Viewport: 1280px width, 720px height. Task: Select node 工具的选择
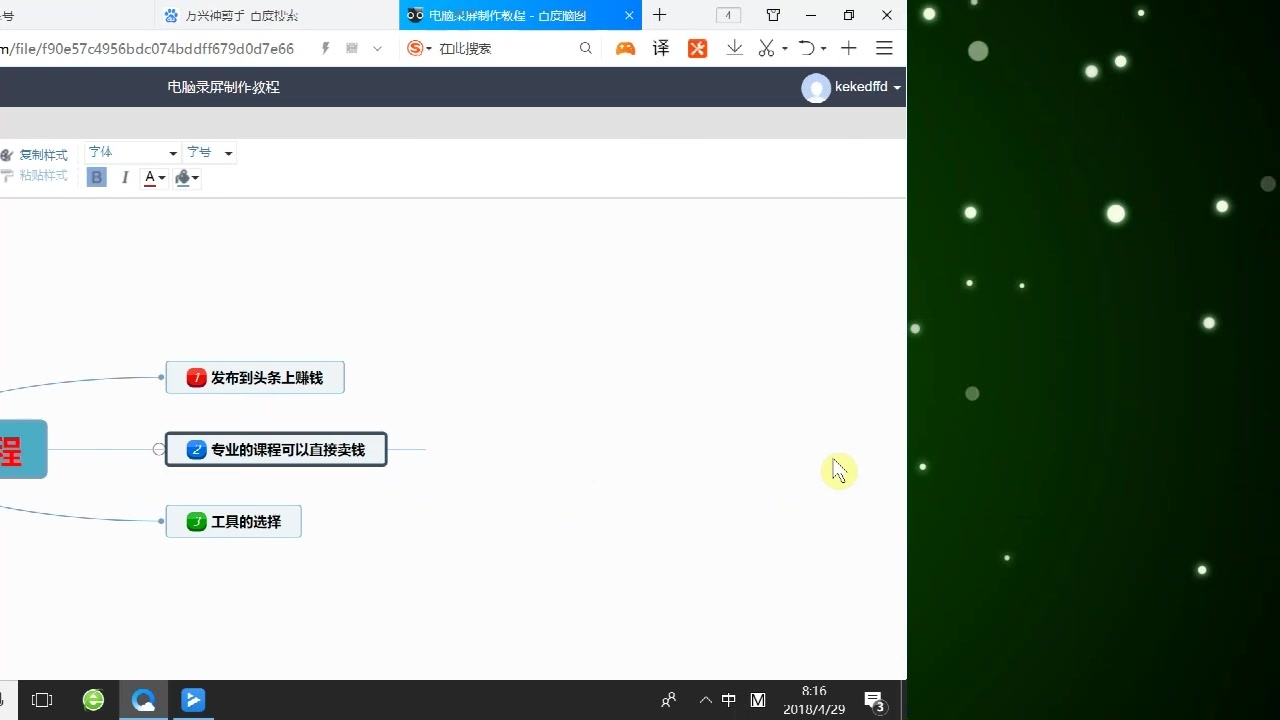pos(233,522)
